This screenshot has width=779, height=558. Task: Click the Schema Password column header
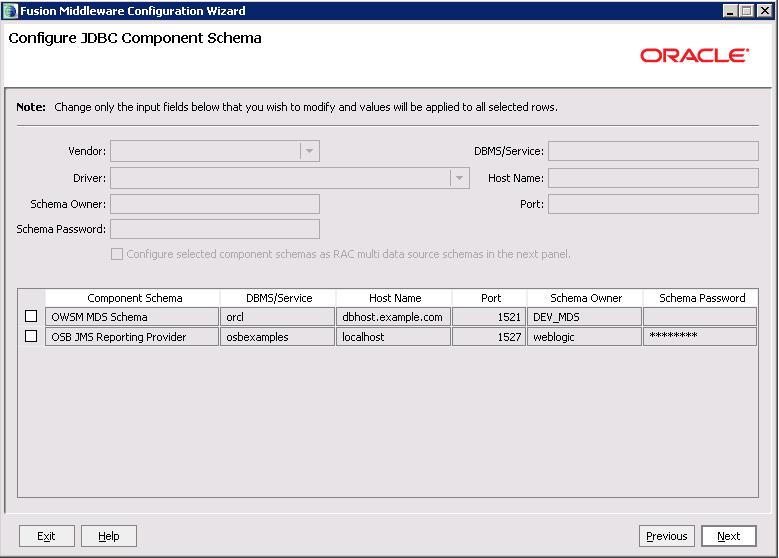[701, 298]
